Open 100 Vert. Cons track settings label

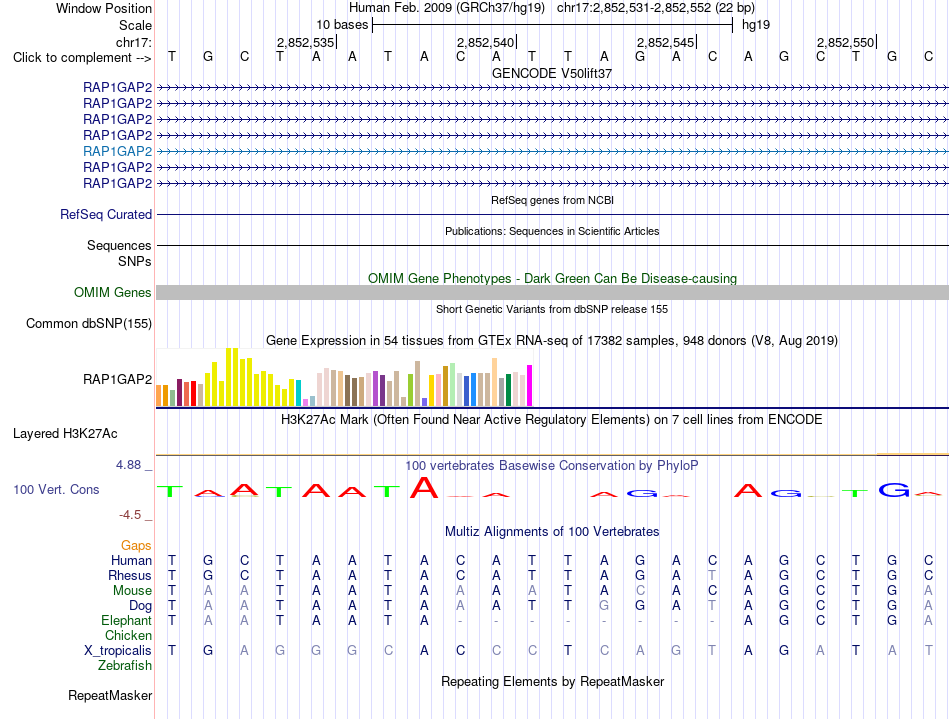[x=56, y=489]
